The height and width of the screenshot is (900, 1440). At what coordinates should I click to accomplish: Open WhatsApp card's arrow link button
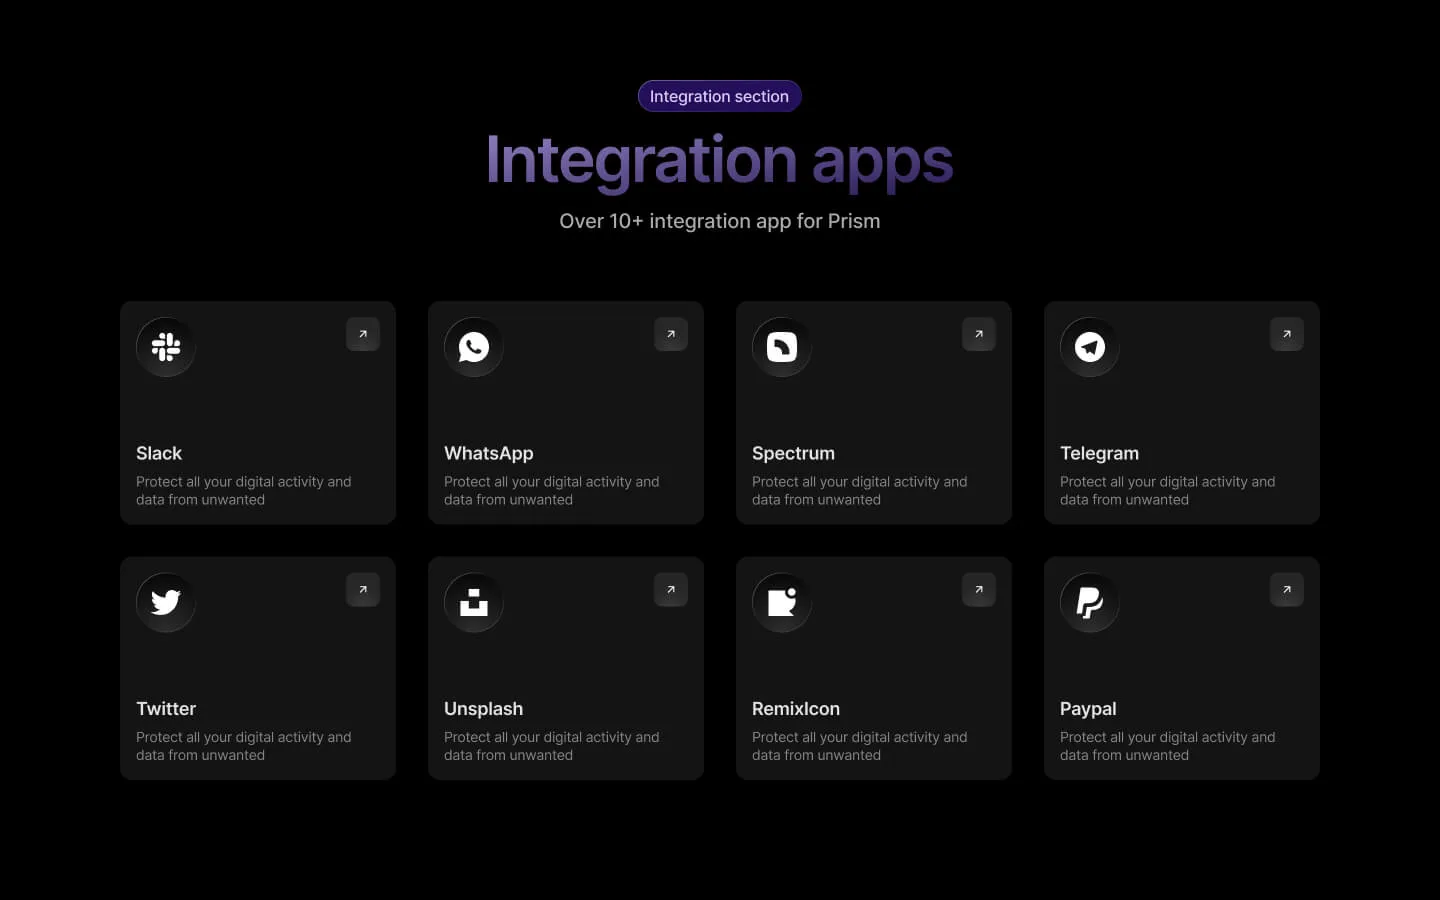671,334
